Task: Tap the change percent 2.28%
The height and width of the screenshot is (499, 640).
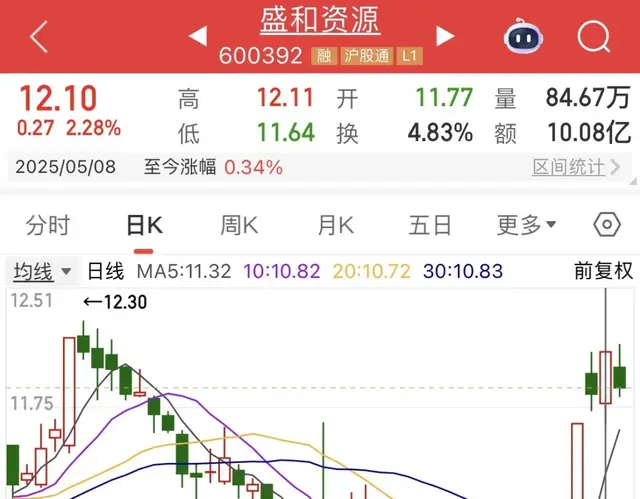Action: [x=93, y=128]
